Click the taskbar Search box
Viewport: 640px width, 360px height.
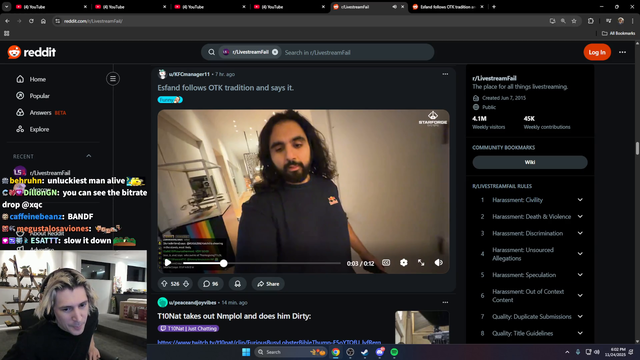pyautogui.click(x=291, y=352)
